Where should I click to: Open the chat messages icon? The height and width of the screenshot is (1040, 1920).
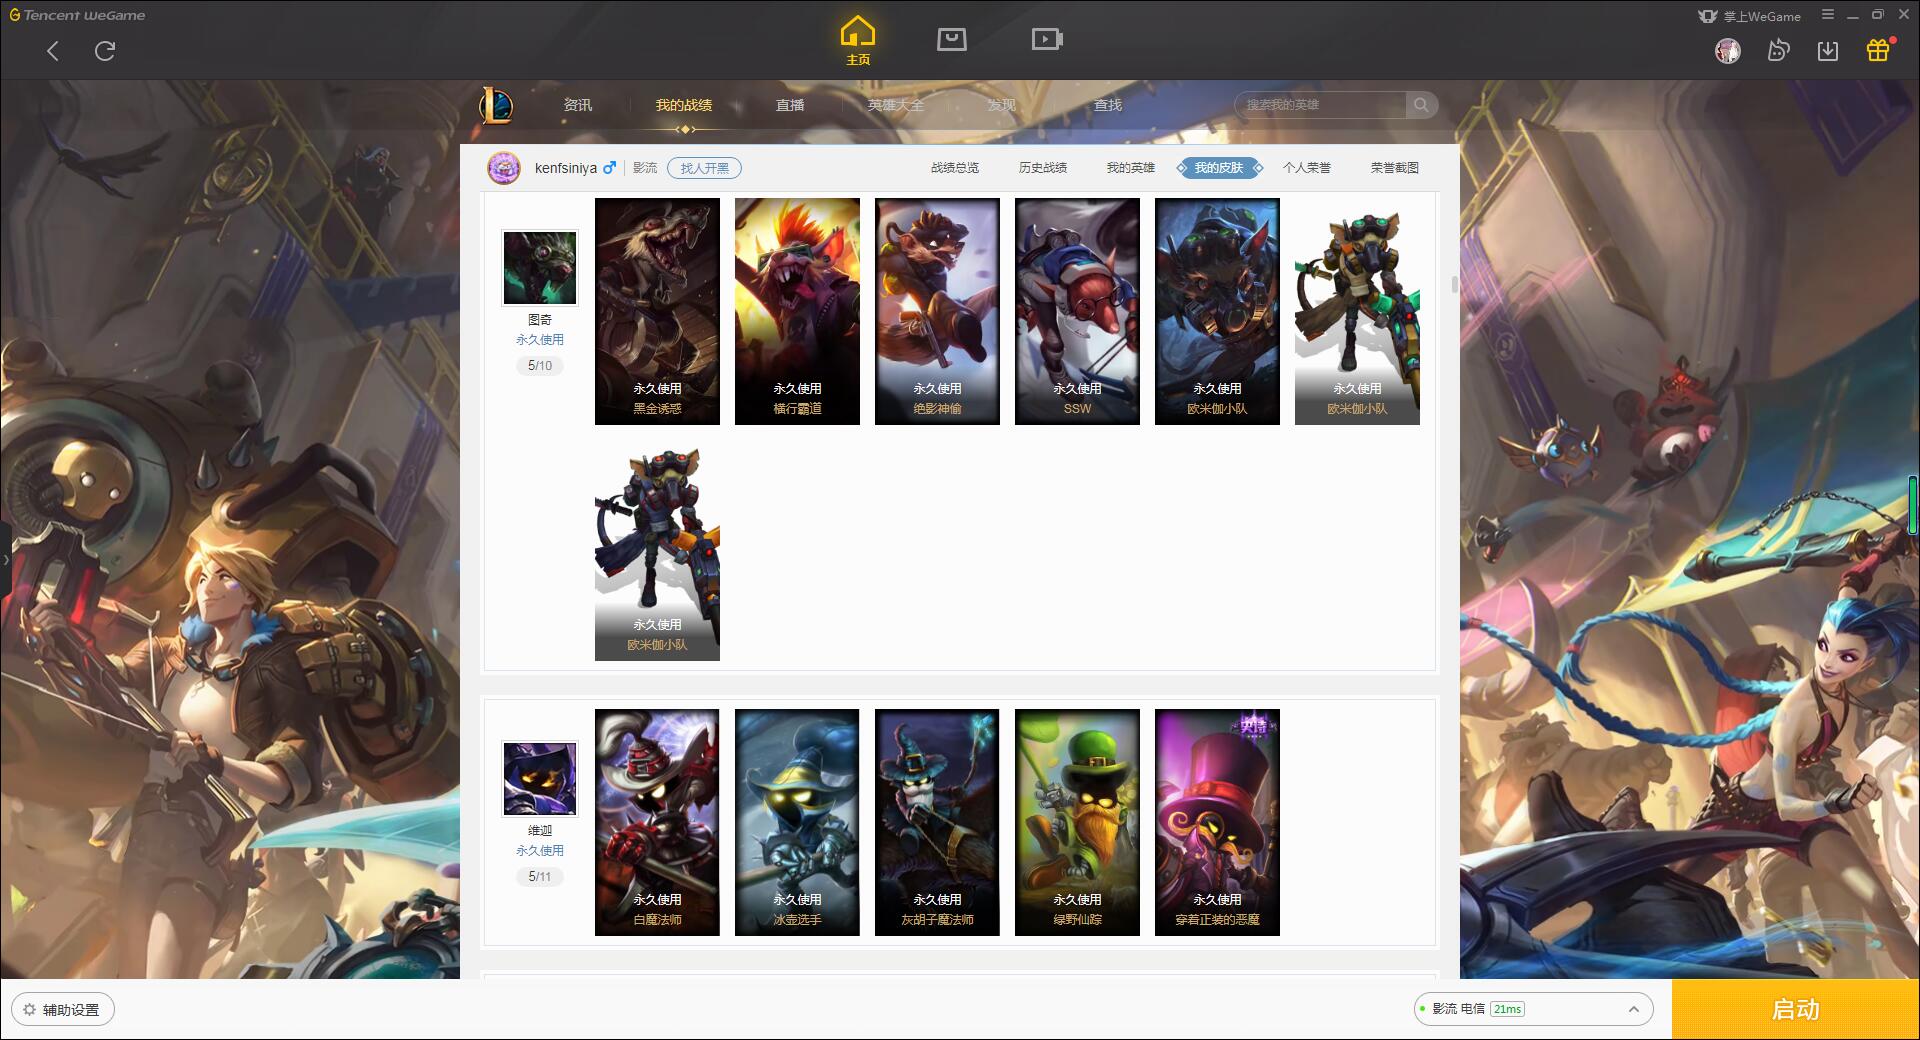(x=1778, y=51)
